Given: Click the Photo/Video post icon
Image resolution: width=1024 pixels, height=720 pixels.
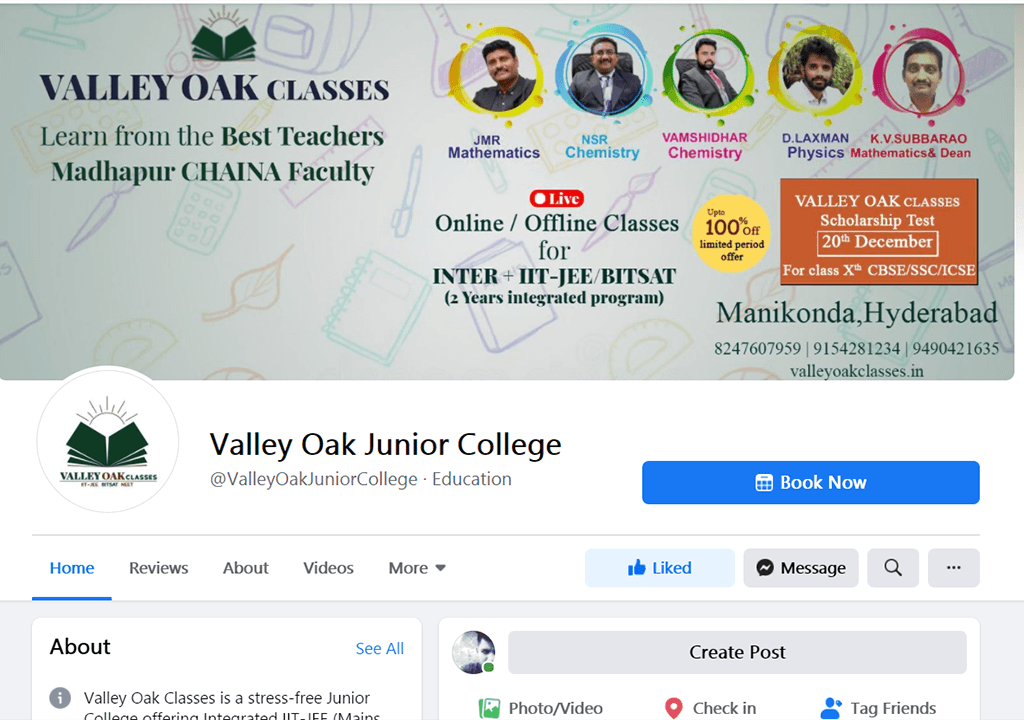Looking at the screenshot, I should (x=489, y=708).
